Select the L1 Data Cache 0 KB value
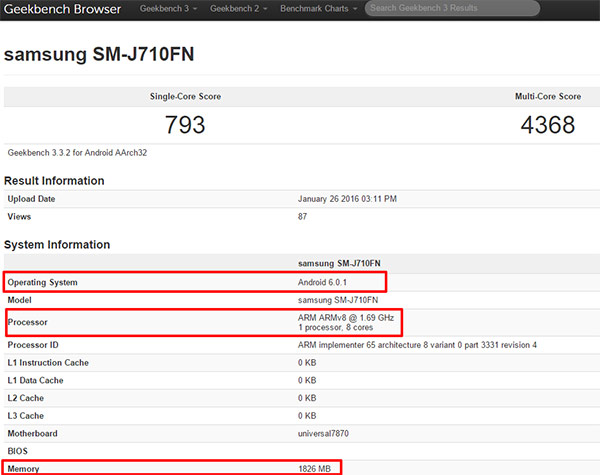Image resolution: width=600 pixels, height=475 pixels. [307, 380]
